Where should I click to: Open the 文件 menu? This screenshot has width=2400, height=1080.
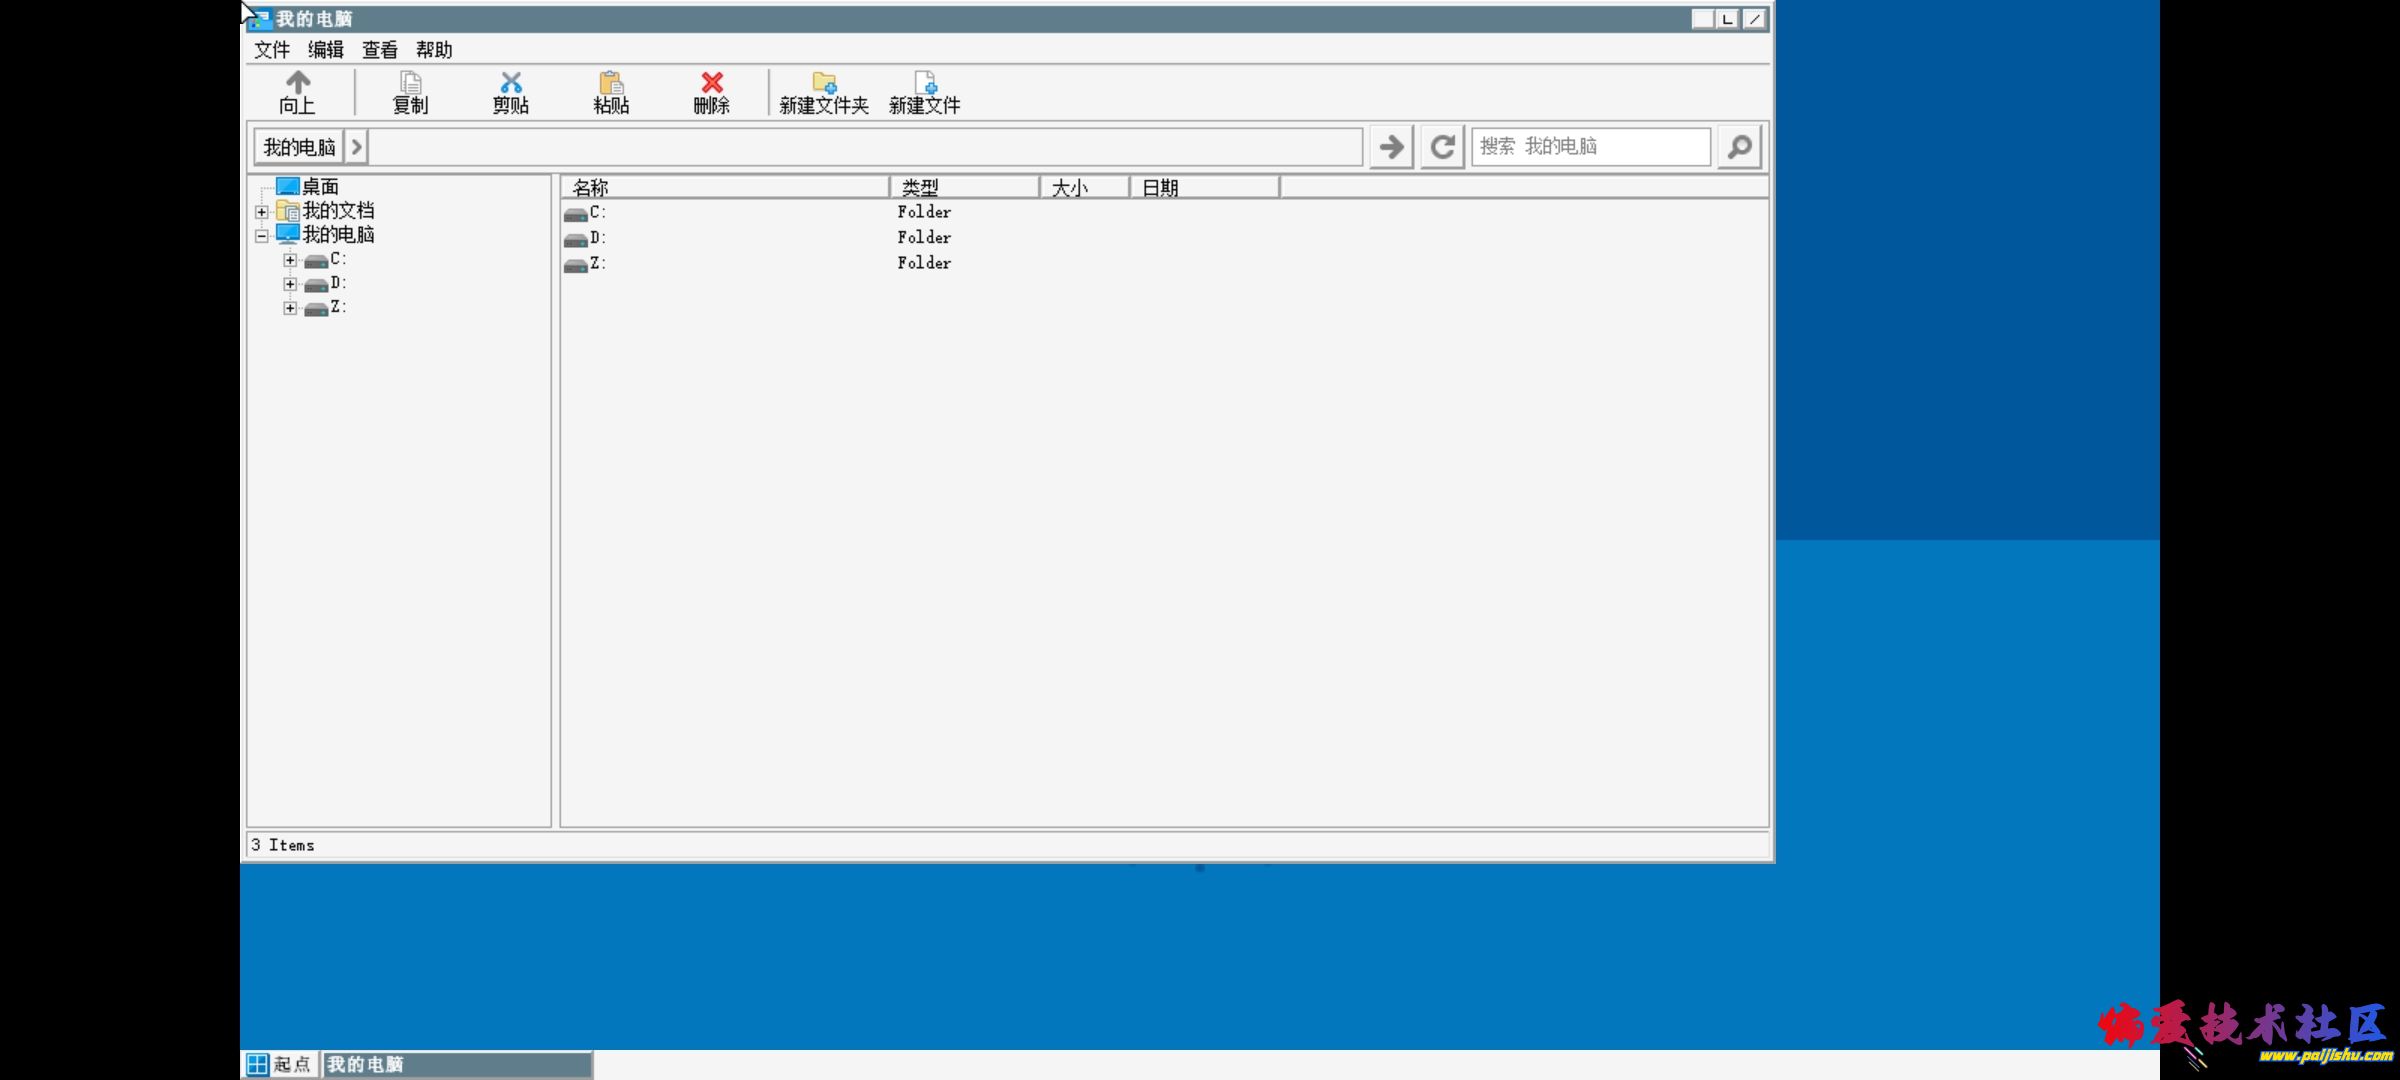pyautogui.click(x=271, y=50)
